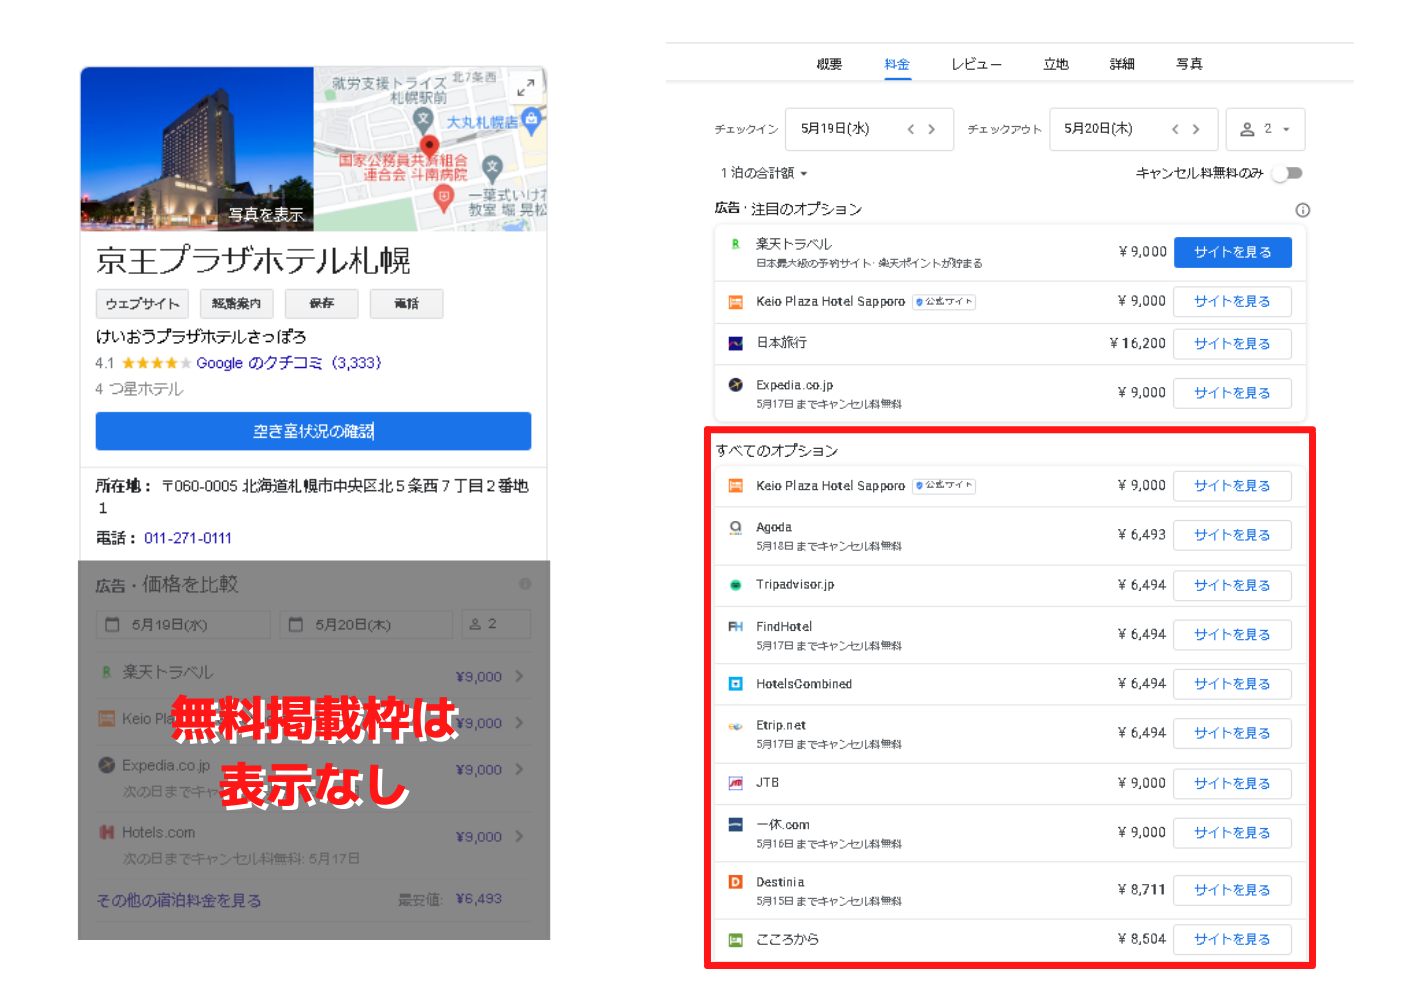
Task: Click the 5月19日(水) date box in left panel
Action: point(184,625)
